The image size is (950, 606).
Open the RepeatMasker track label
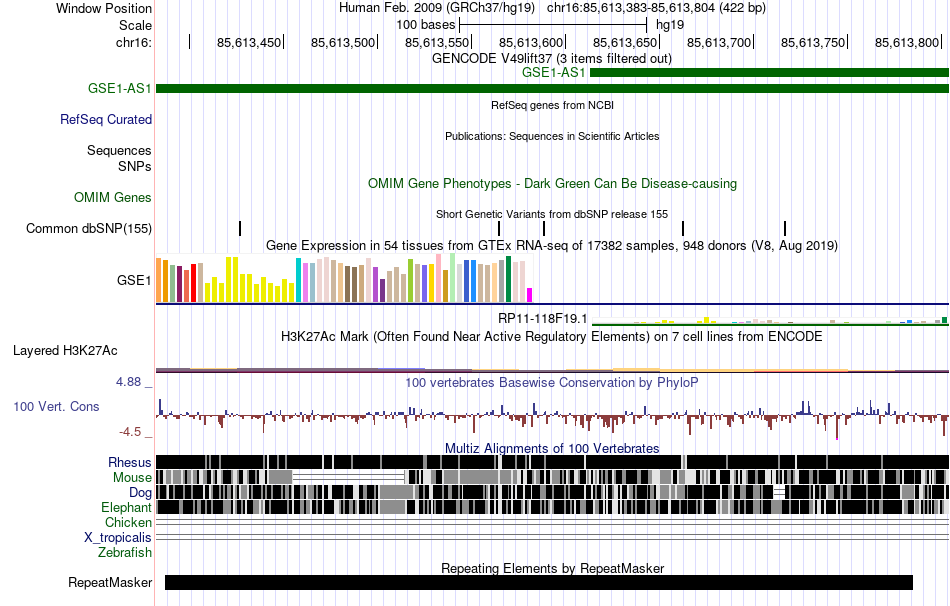(110, 582)
